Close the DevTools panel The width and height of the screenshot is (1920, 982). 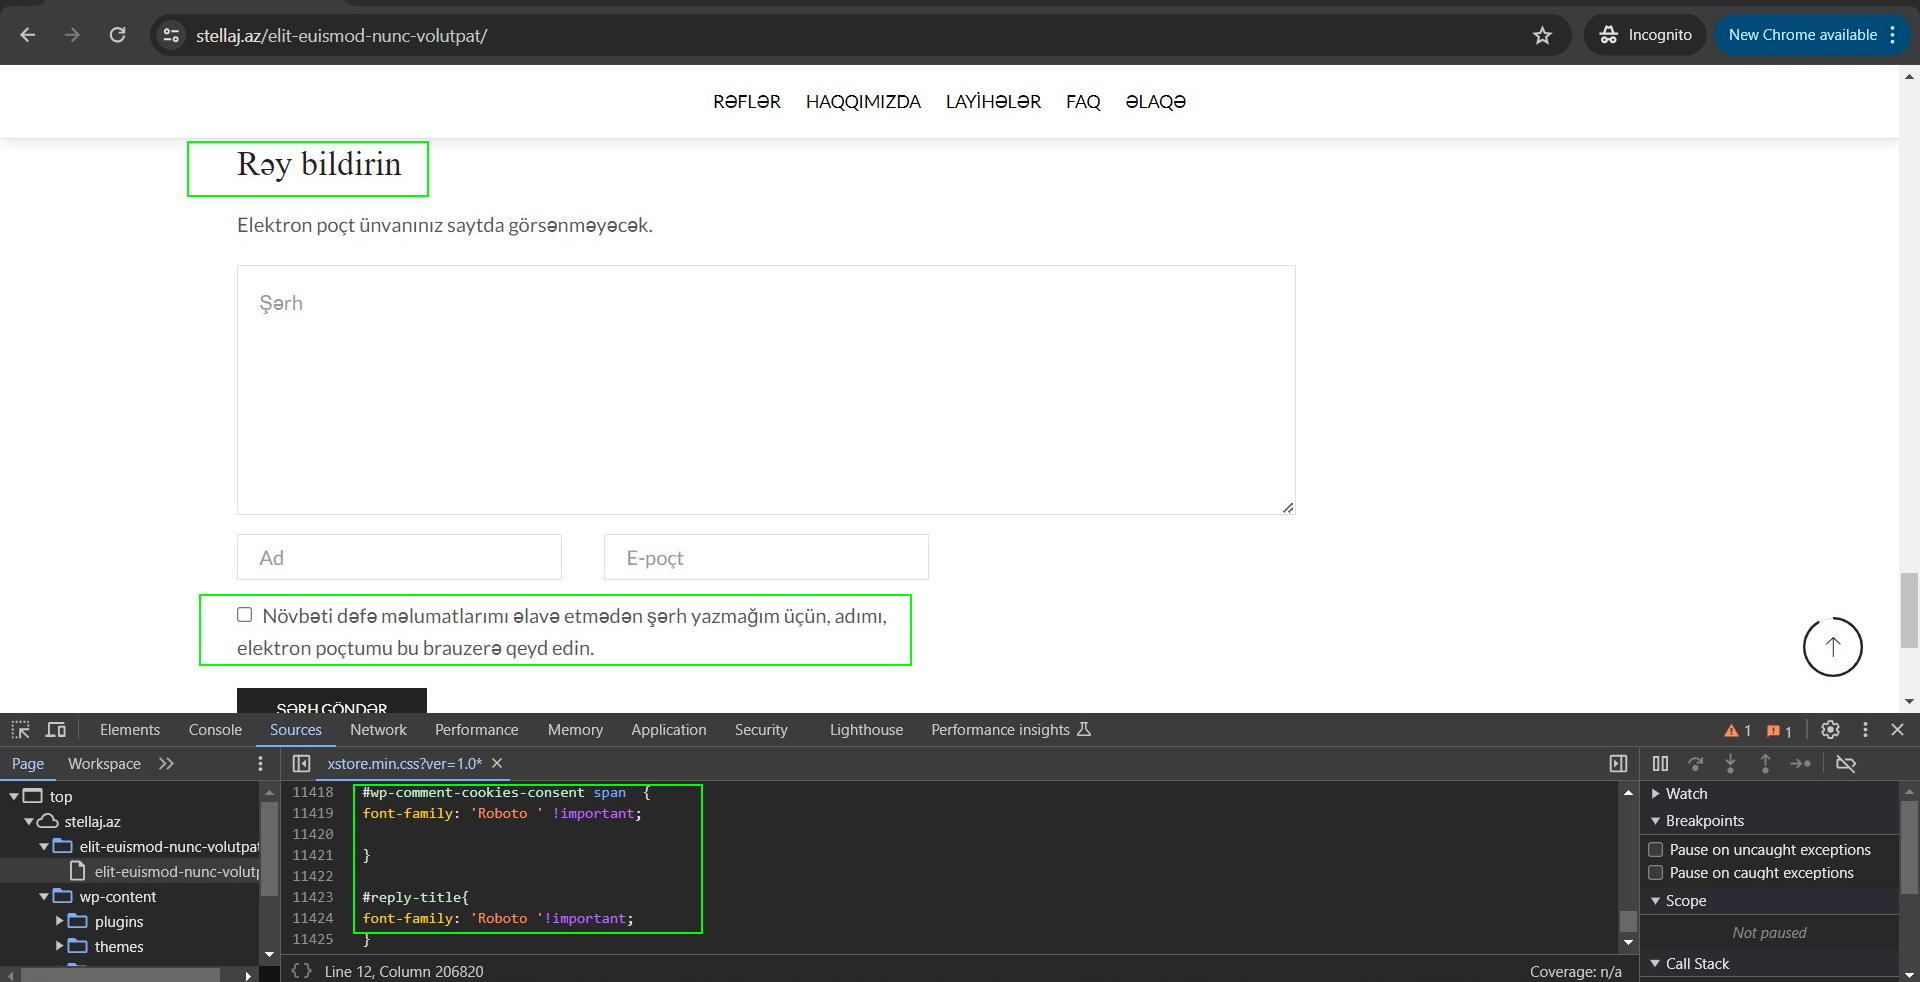click(1898, 730)
